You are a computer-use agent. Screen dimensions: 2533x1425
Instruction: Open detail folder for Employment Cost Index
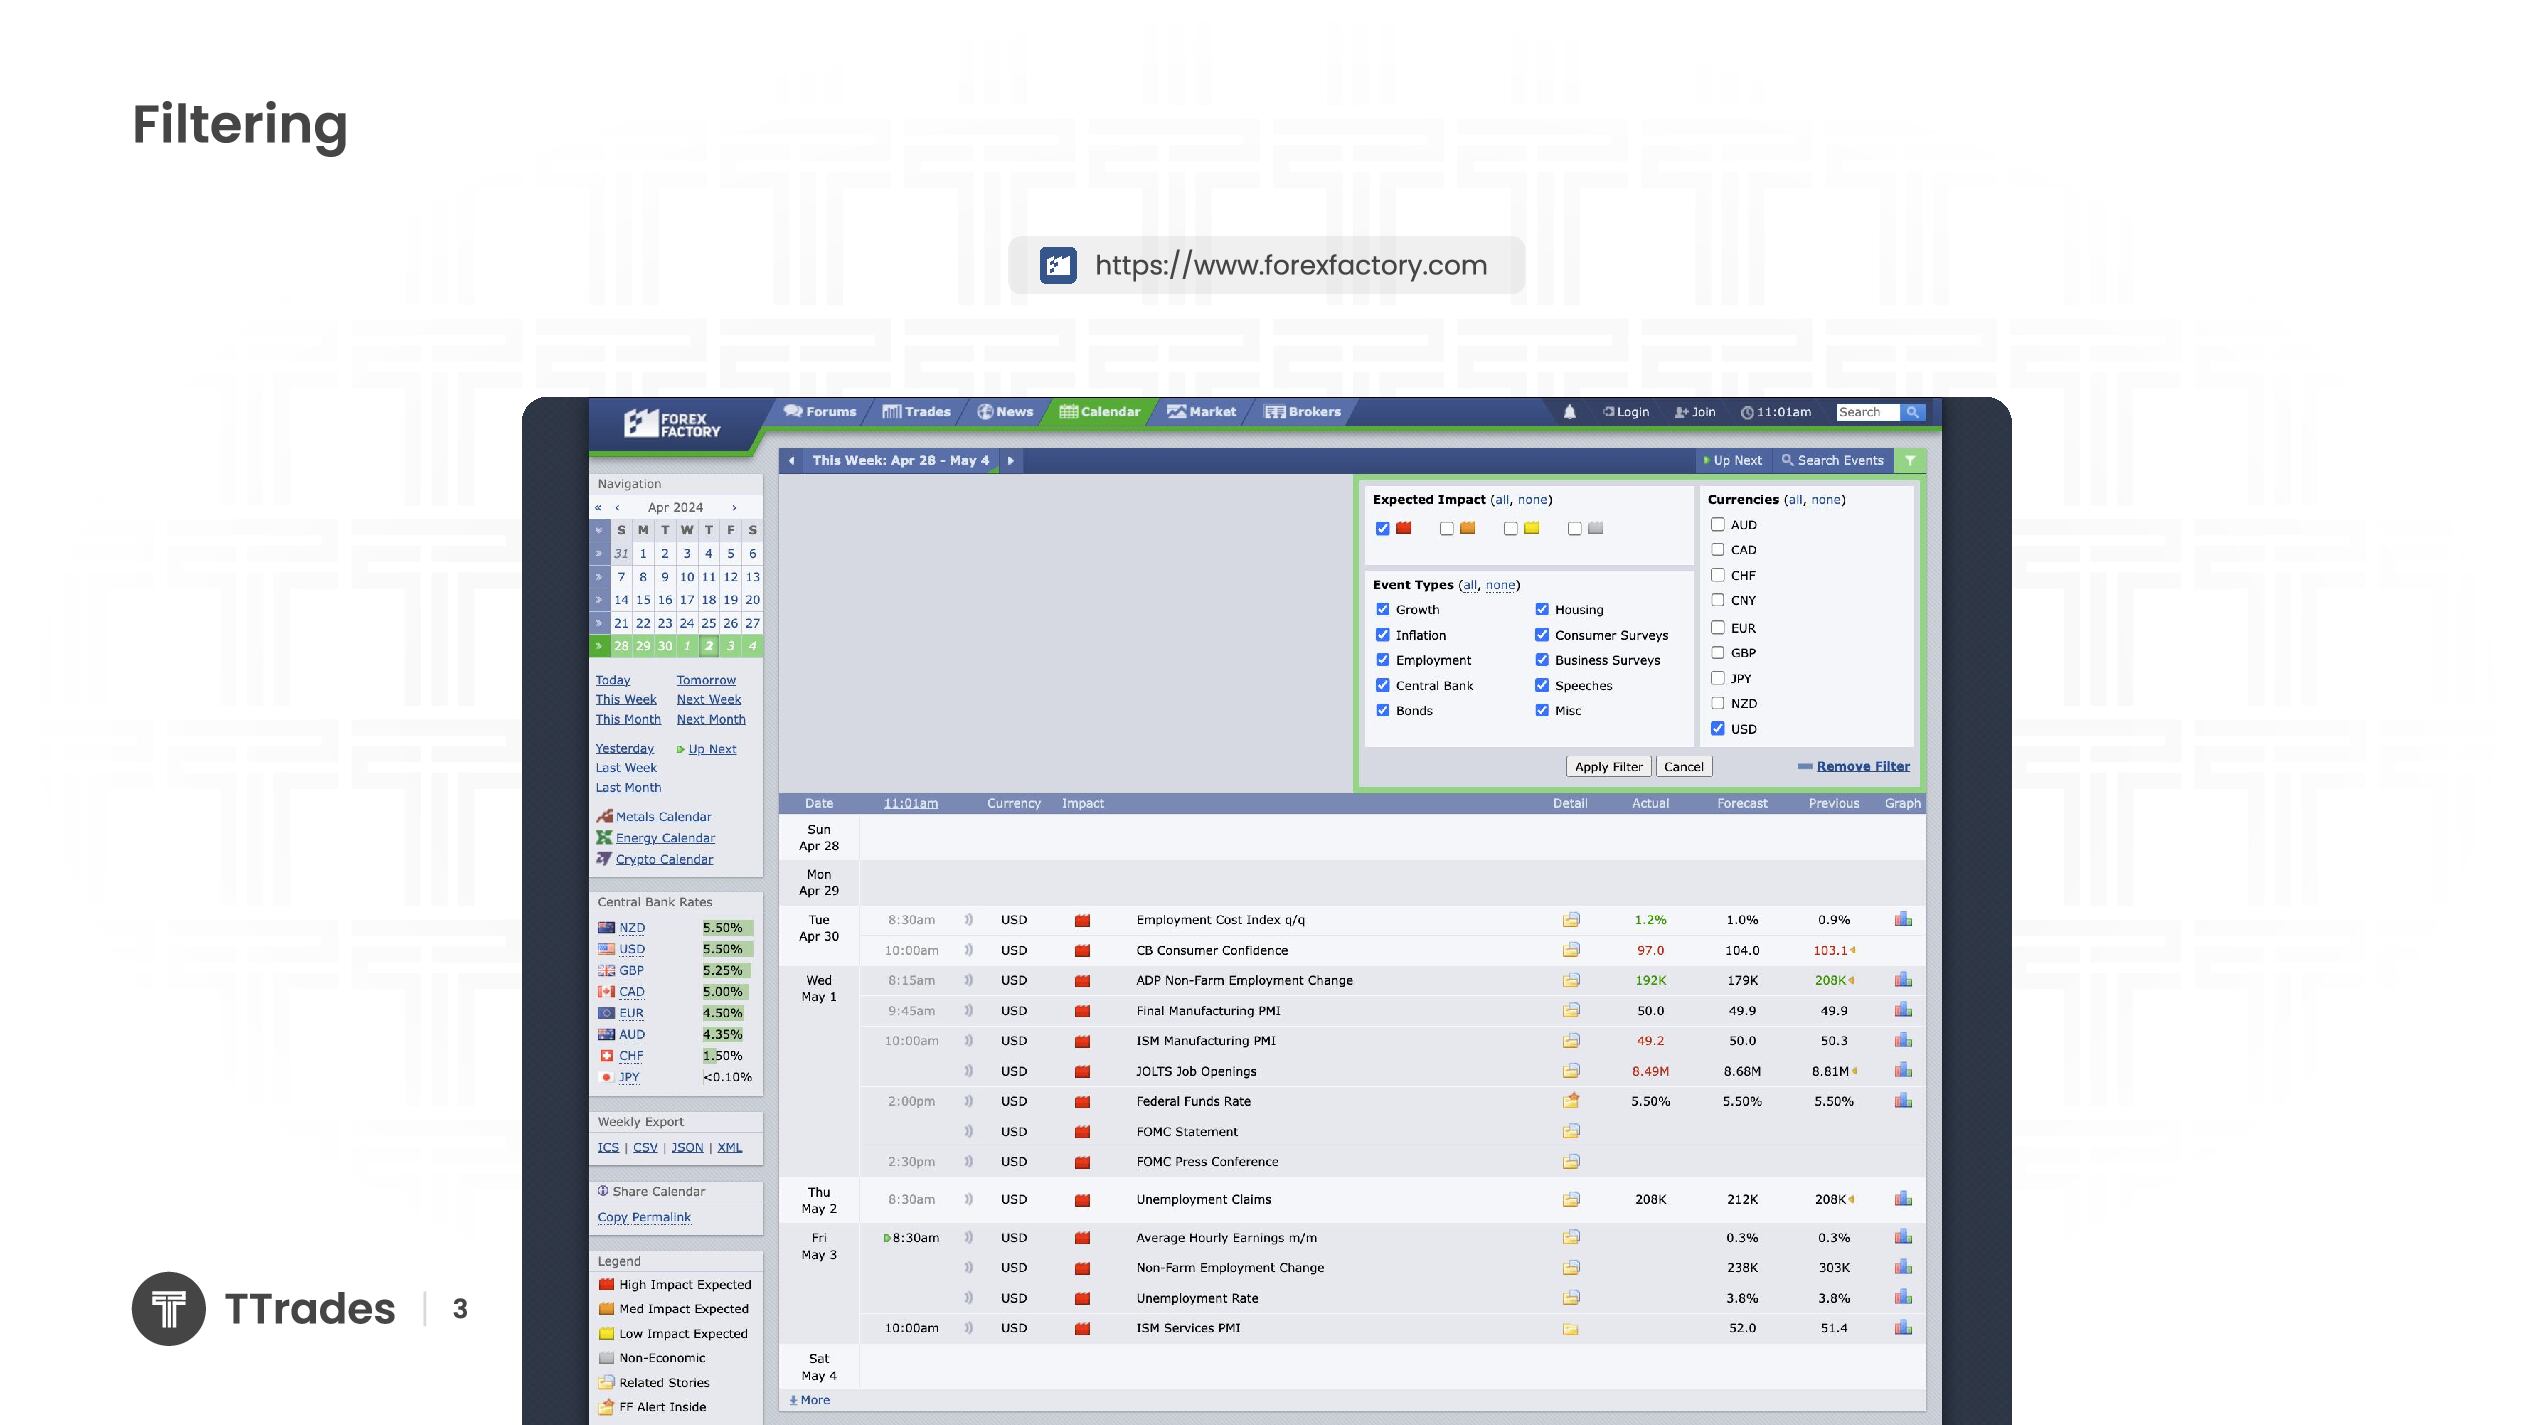1571,920
